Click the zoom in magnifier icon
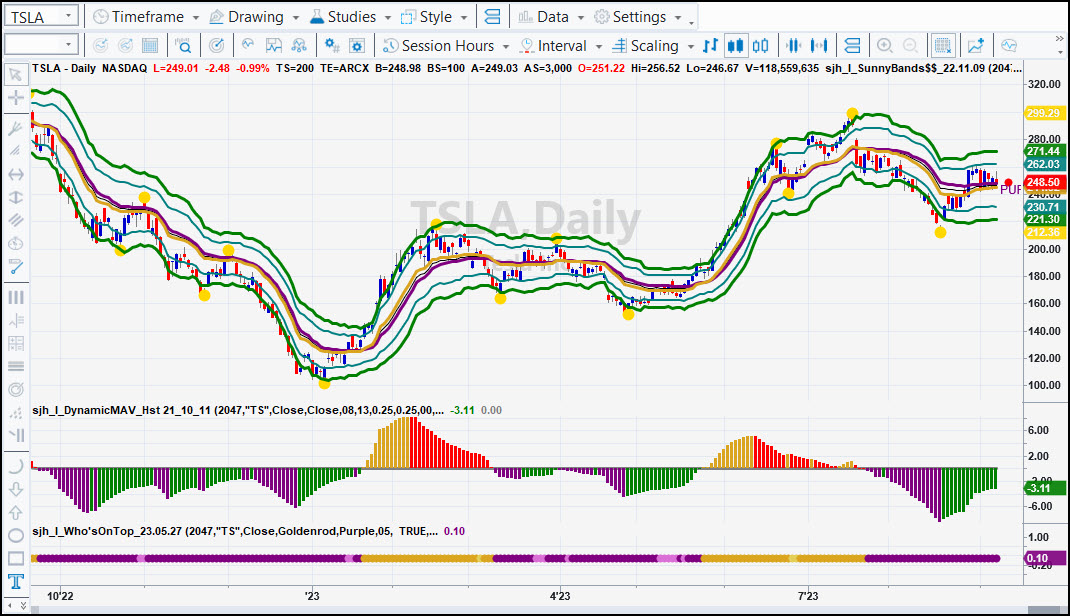 coord(884,46)
